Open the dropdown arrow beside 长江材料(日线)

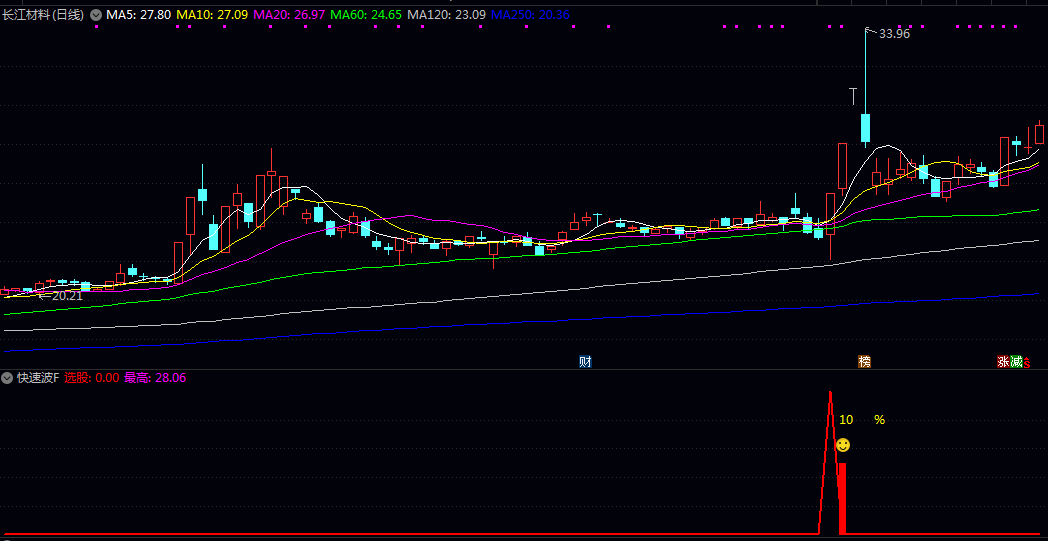[x=96, y=14]
